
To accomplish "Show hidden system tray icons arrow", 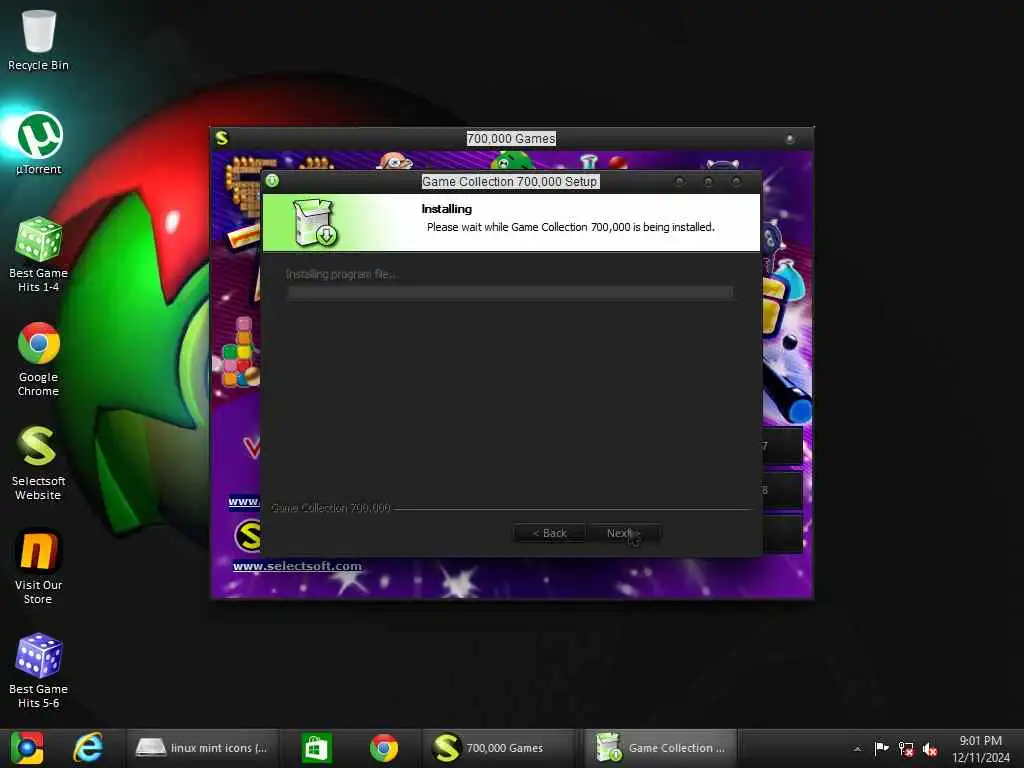I will pos(857,749).
